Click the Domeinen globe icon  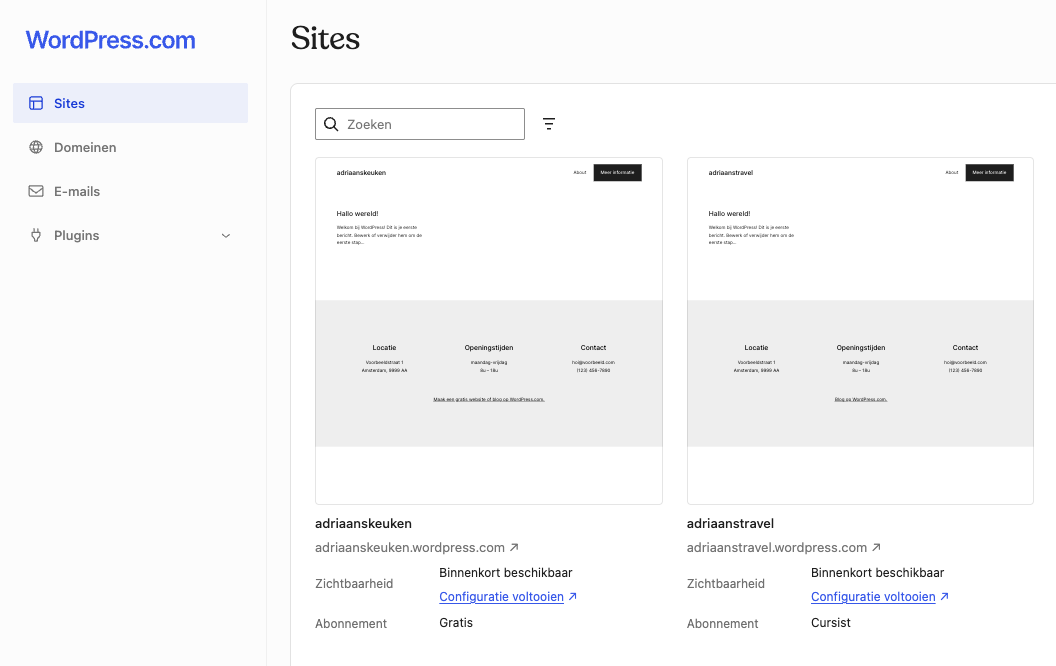coord(36,147)
